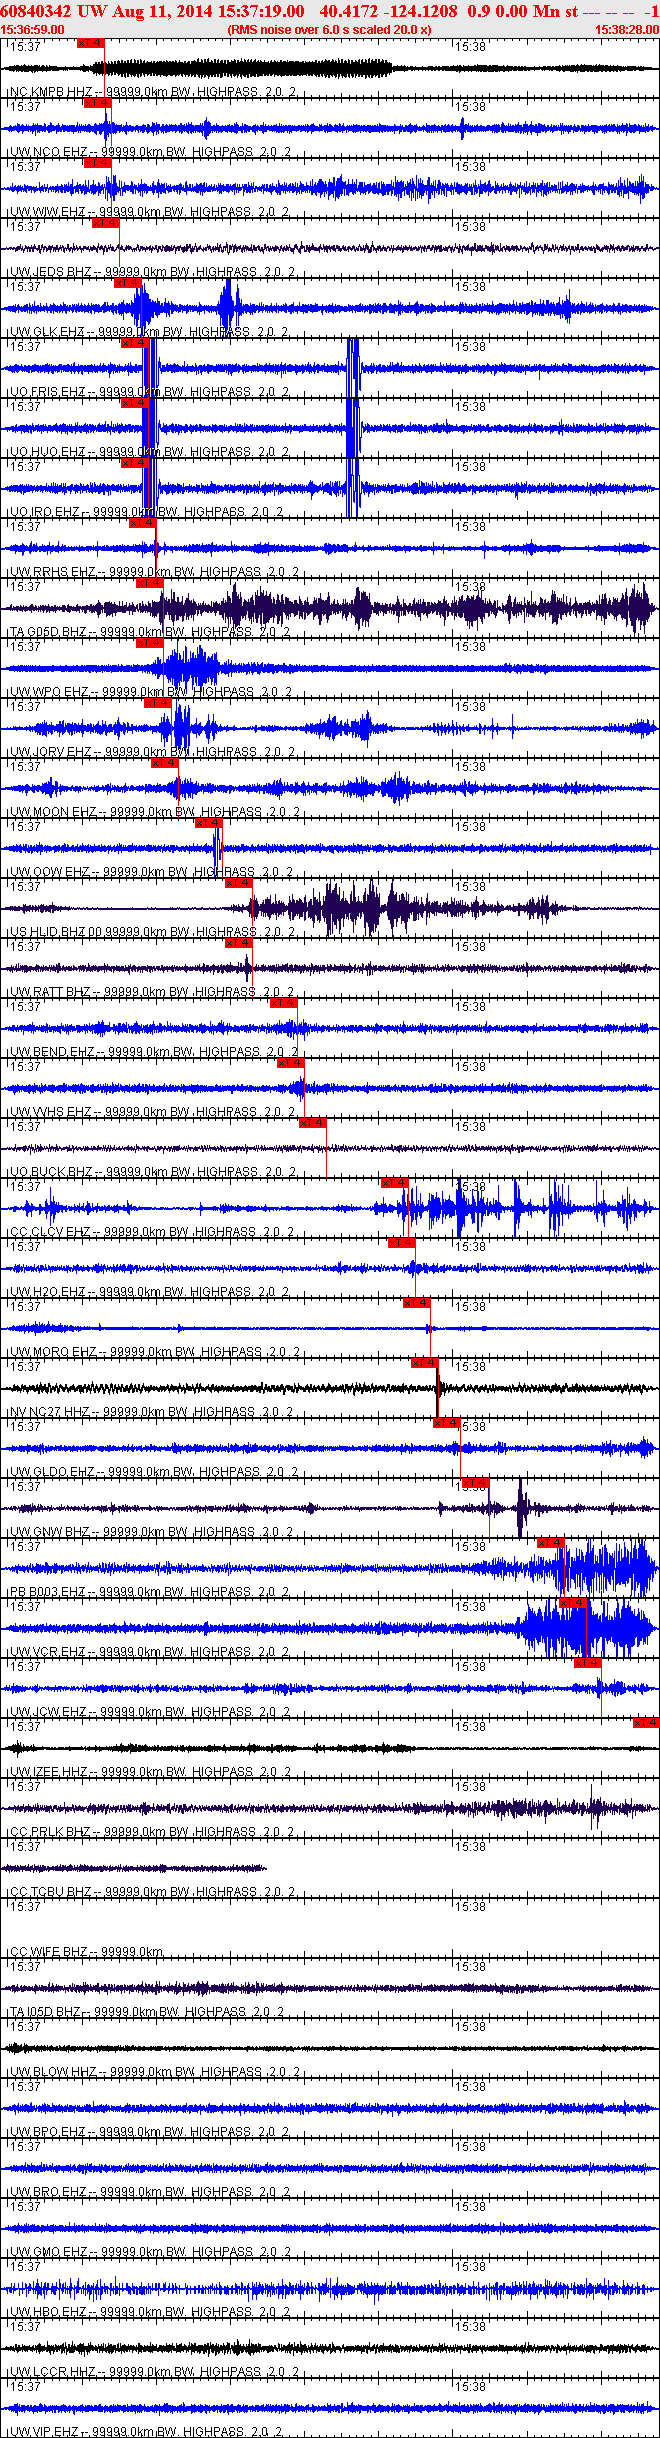Click the red pick marker on UW.WIW trace
The image size is (660, 2438).
96,163
